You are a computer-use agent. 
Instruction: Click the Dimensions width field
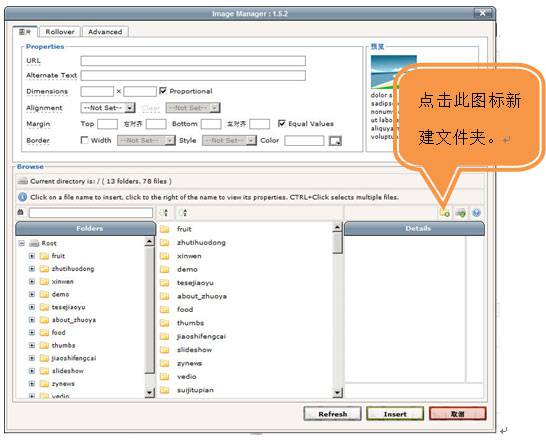[x=97, y=91]
